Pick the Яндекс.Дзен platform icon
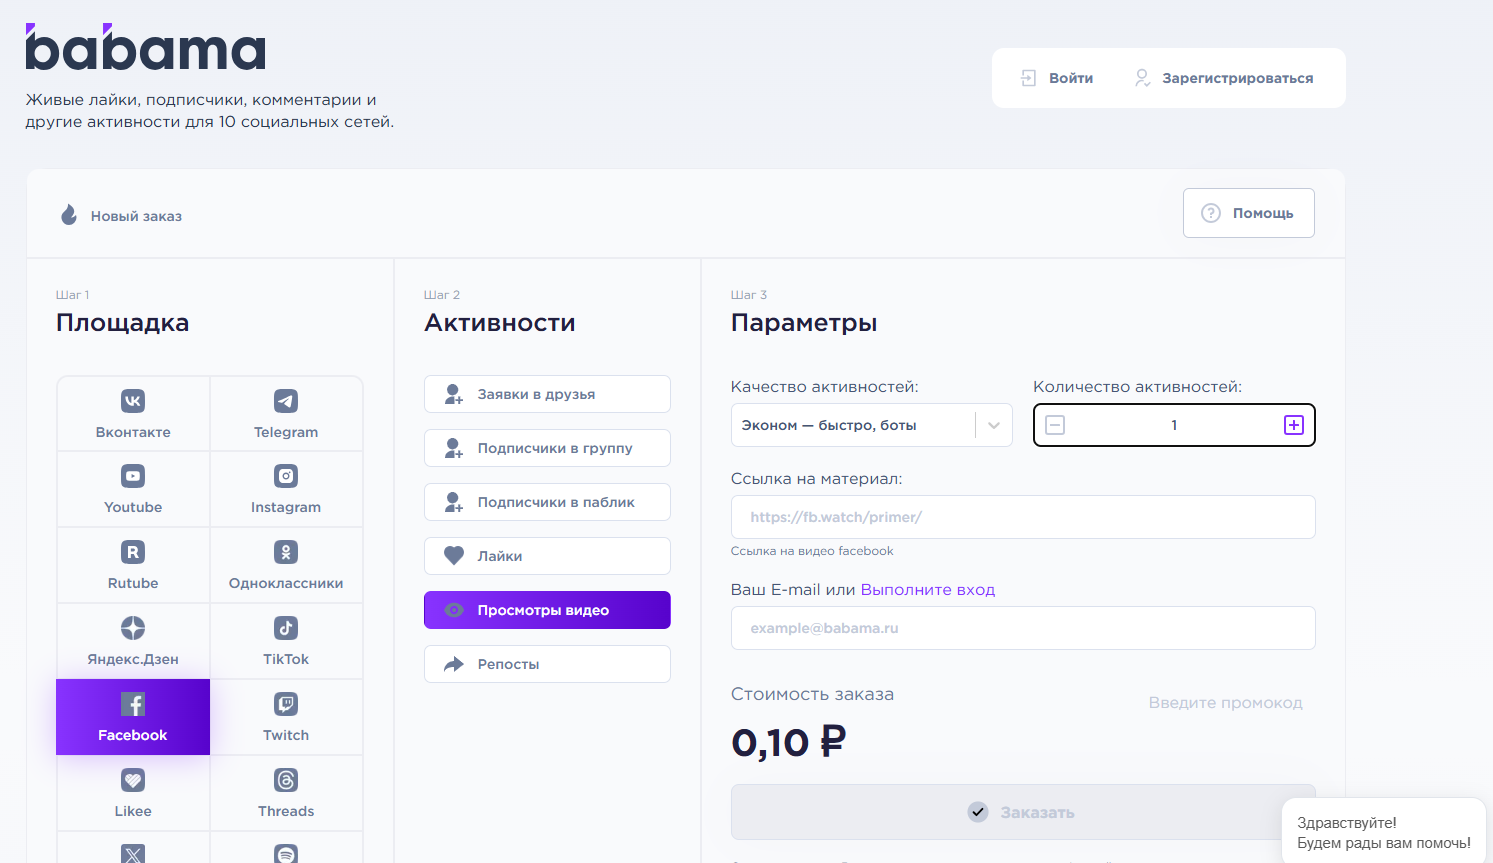Viewport: 1493px width, 863px height. click(x=133, y=628)
